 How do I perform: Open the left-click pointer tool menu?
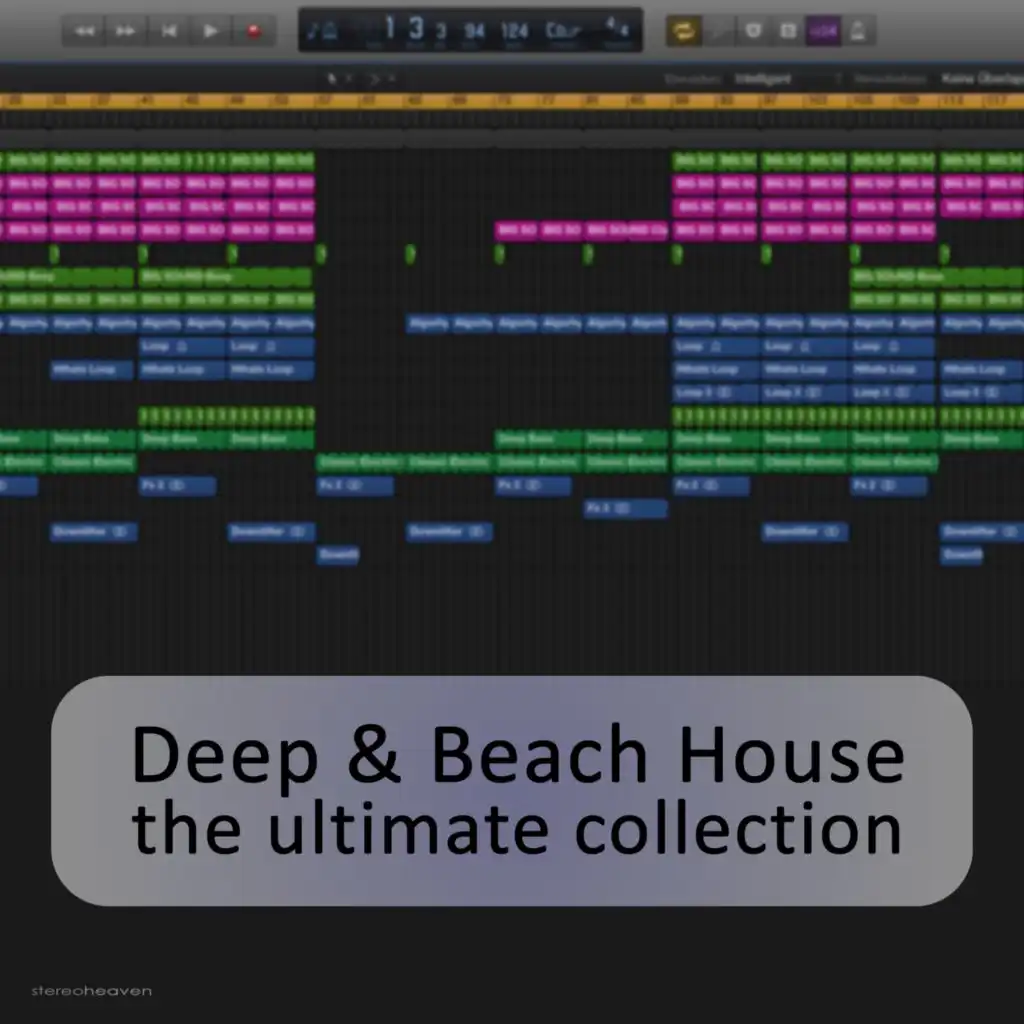click(x=335, y=77)
